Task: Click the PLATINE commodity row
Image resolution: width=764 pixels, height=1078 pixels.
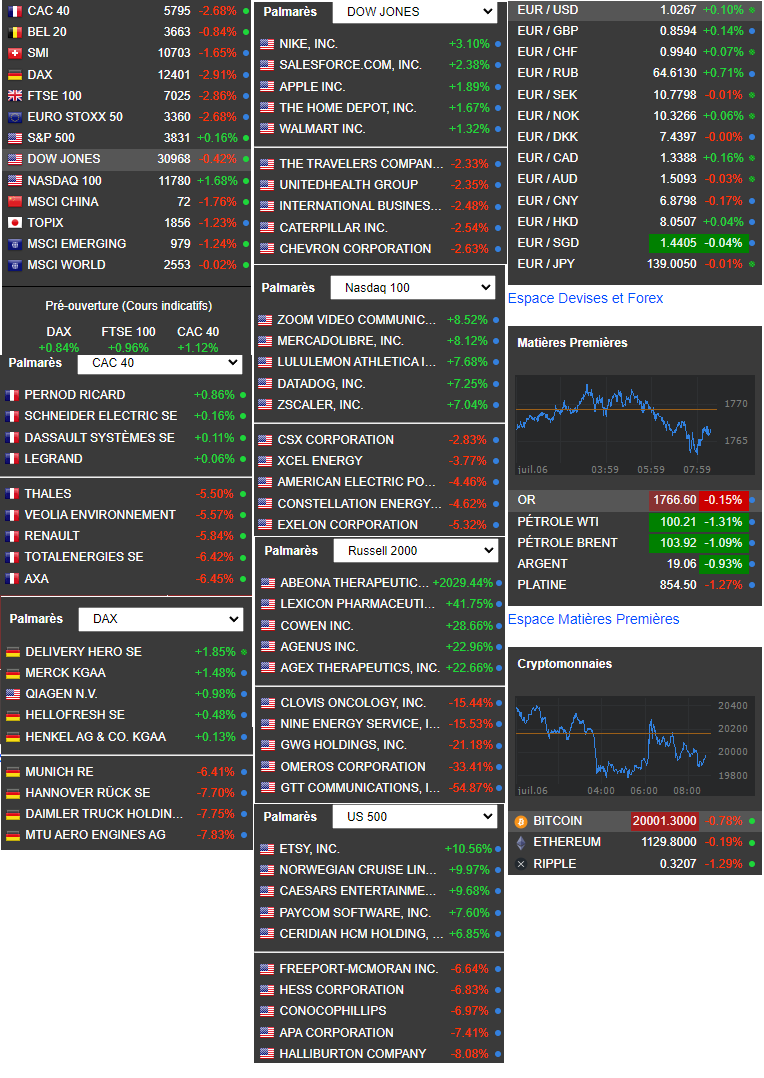Action: [635, 585]
